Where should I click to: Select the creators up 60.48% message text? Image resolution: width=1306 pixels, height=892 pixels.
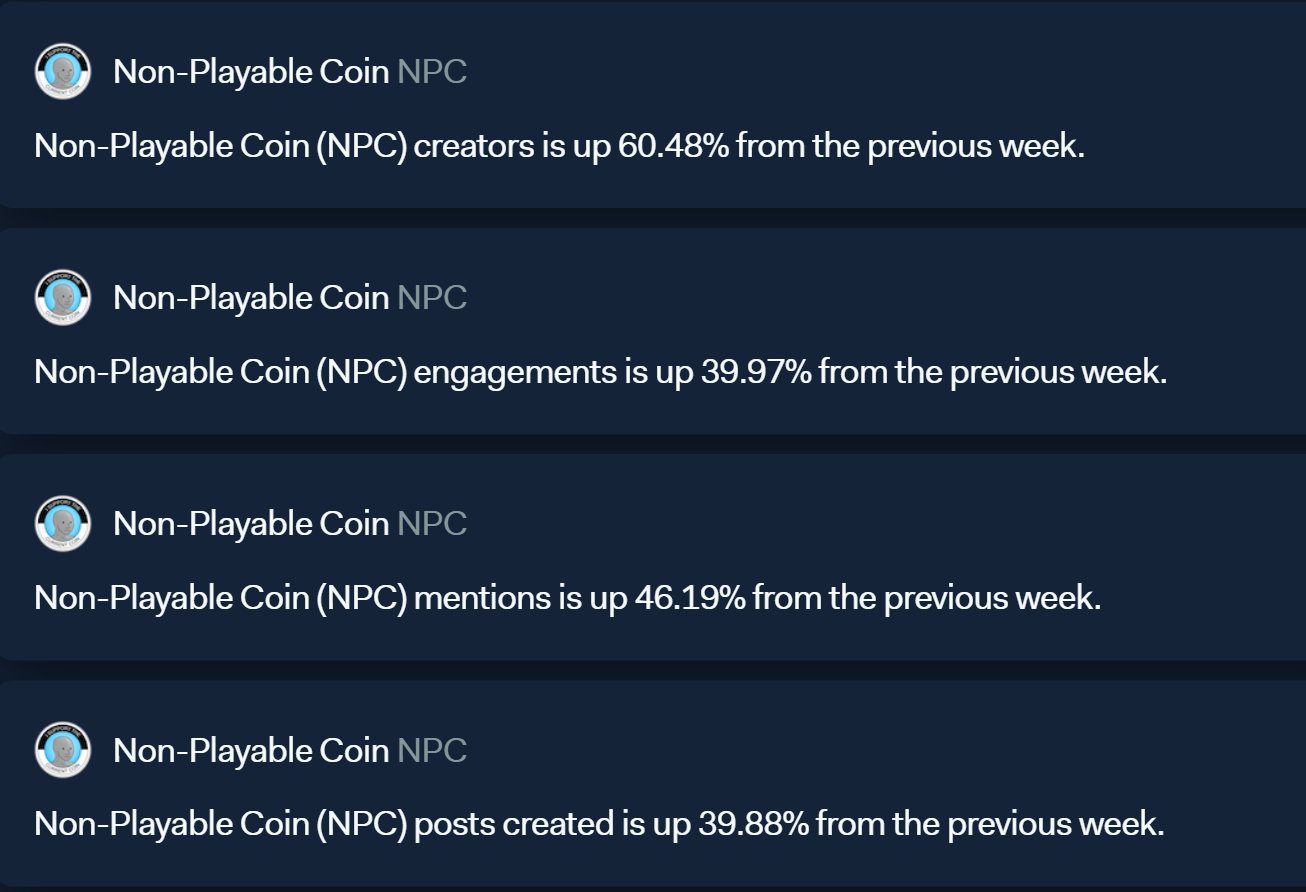559,147
